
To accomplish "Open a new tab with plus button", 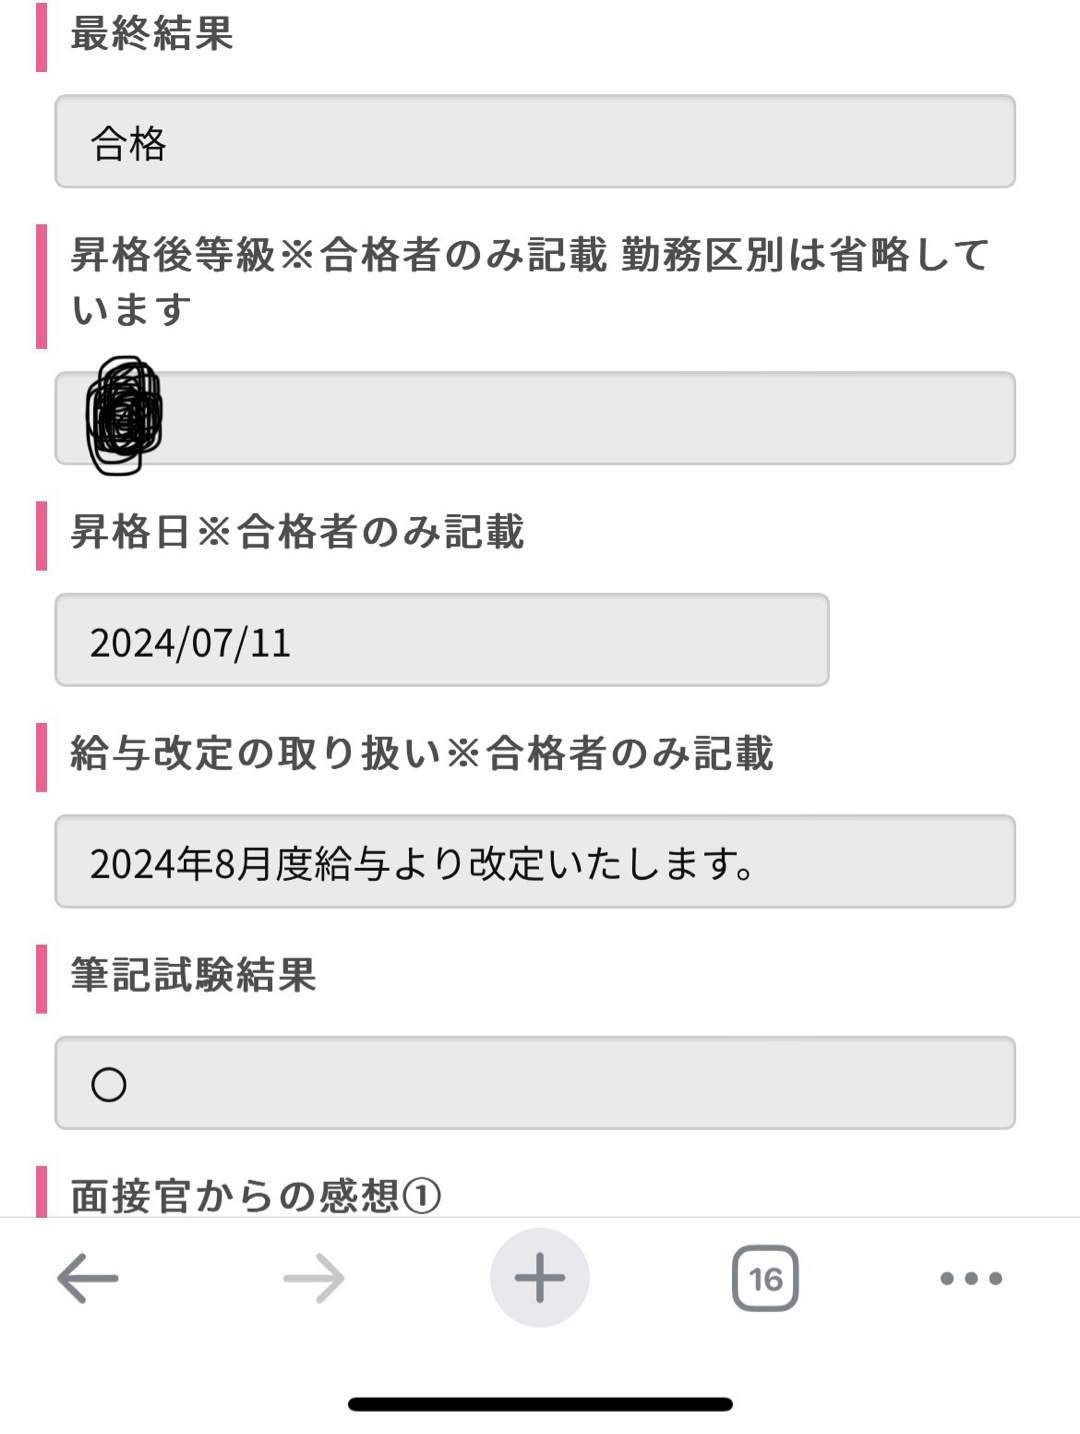I will 540,1278.
